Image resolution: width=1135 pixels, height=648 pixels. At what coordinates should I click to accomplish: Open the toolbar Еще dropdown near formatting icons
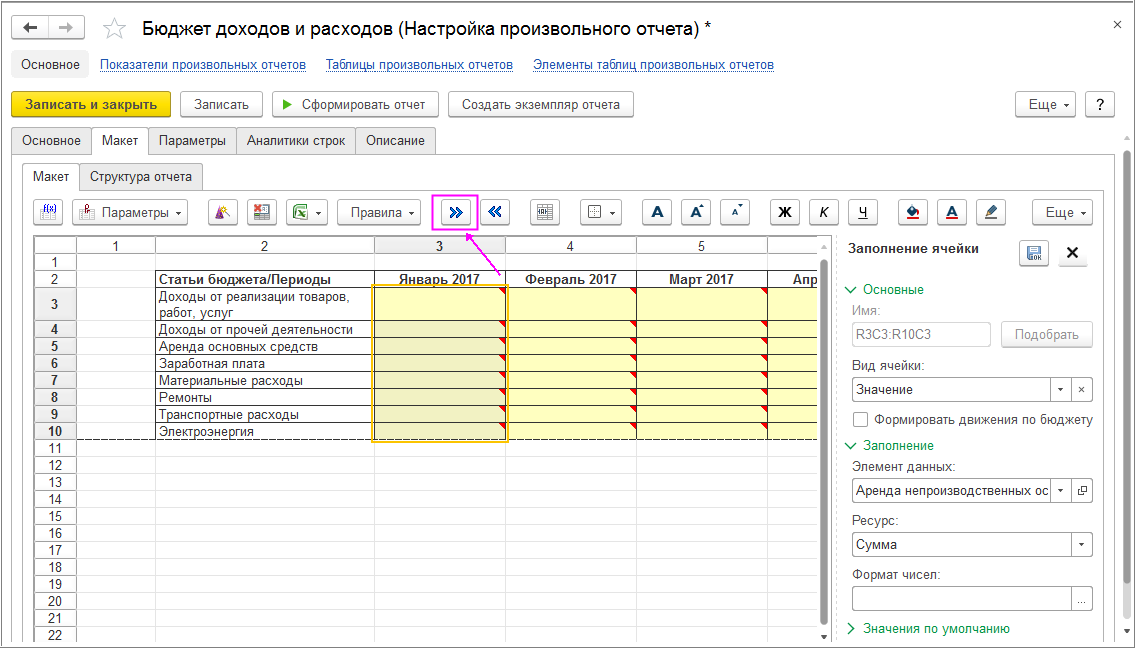click(1063, 212)
